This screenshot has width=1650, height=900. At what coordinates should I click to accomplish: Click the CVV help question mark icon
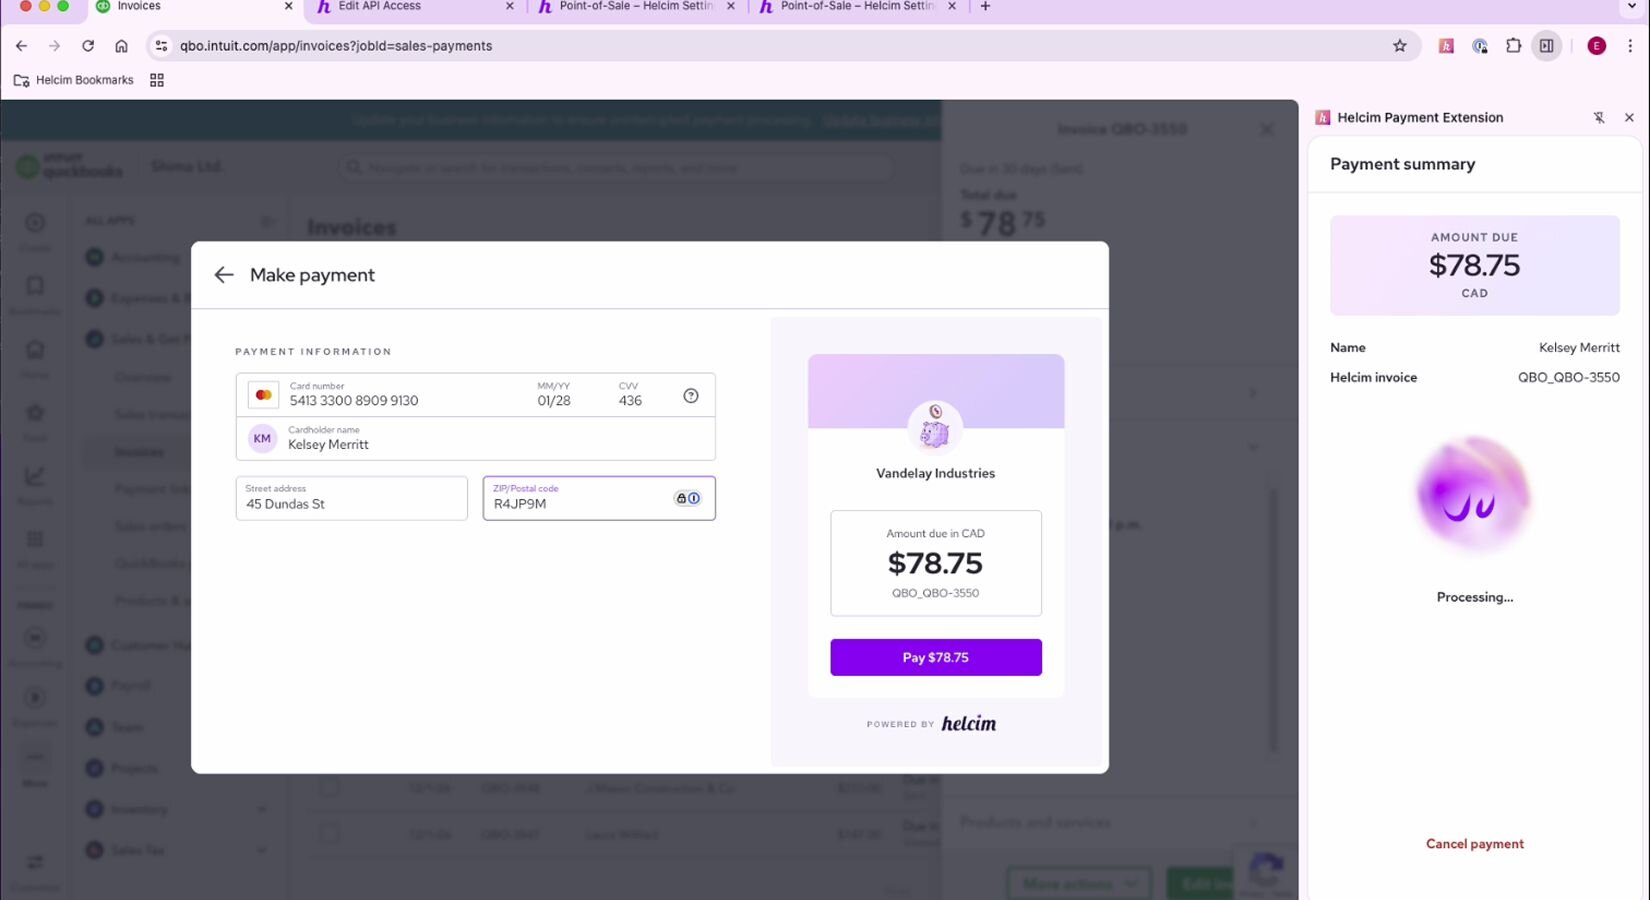coord(691,396)
